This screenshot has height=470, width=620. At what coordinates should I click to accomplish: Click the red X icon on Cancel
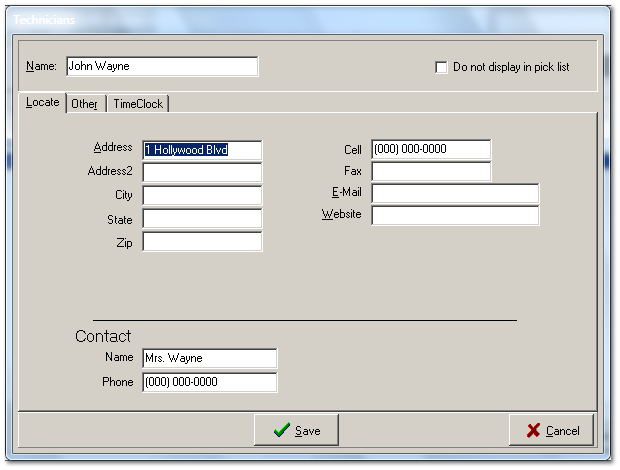532,430
